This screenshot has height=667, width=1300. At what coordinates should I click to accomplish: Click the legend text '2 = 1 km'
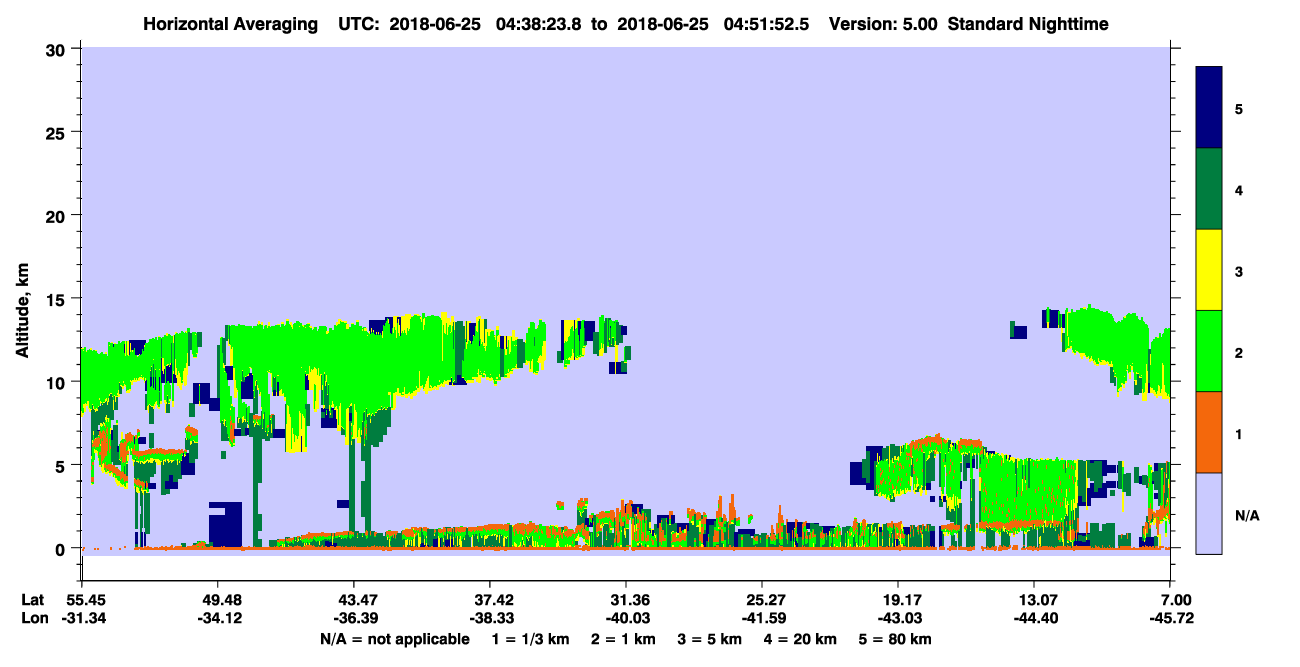624,639
